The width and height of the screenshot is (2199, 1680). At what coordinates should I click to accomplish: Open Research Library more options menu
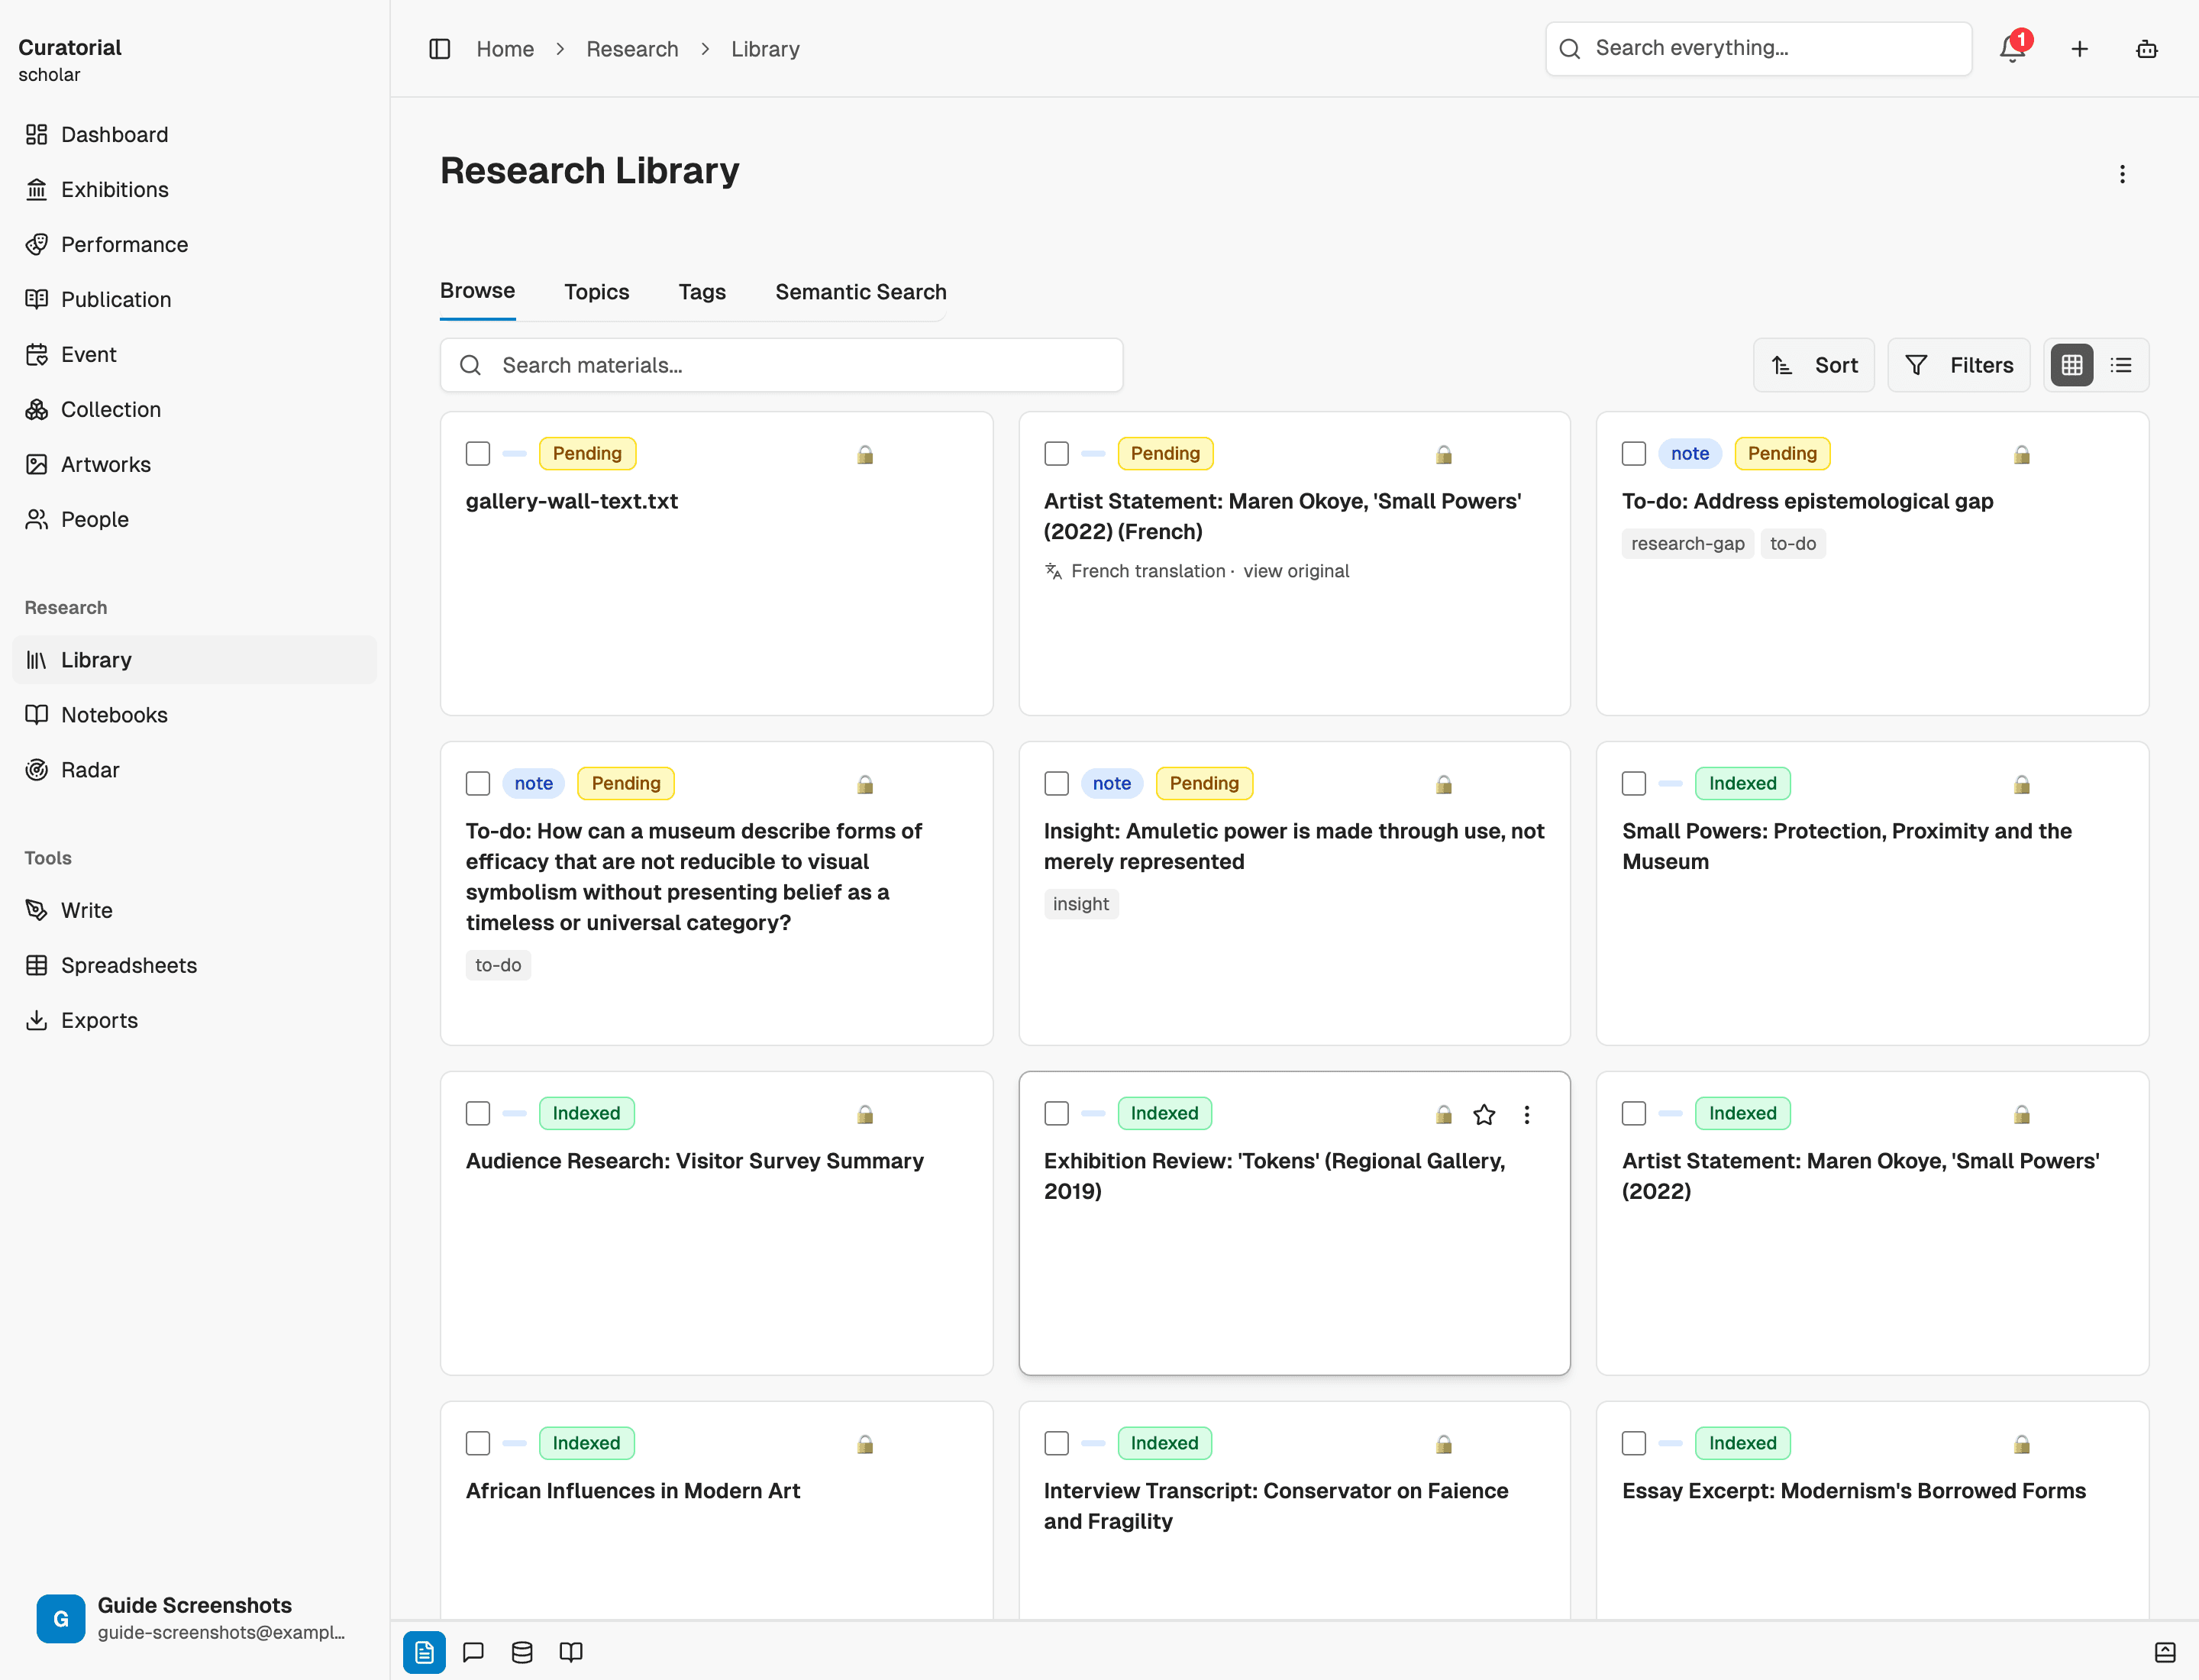click(x=2122, y=174)
